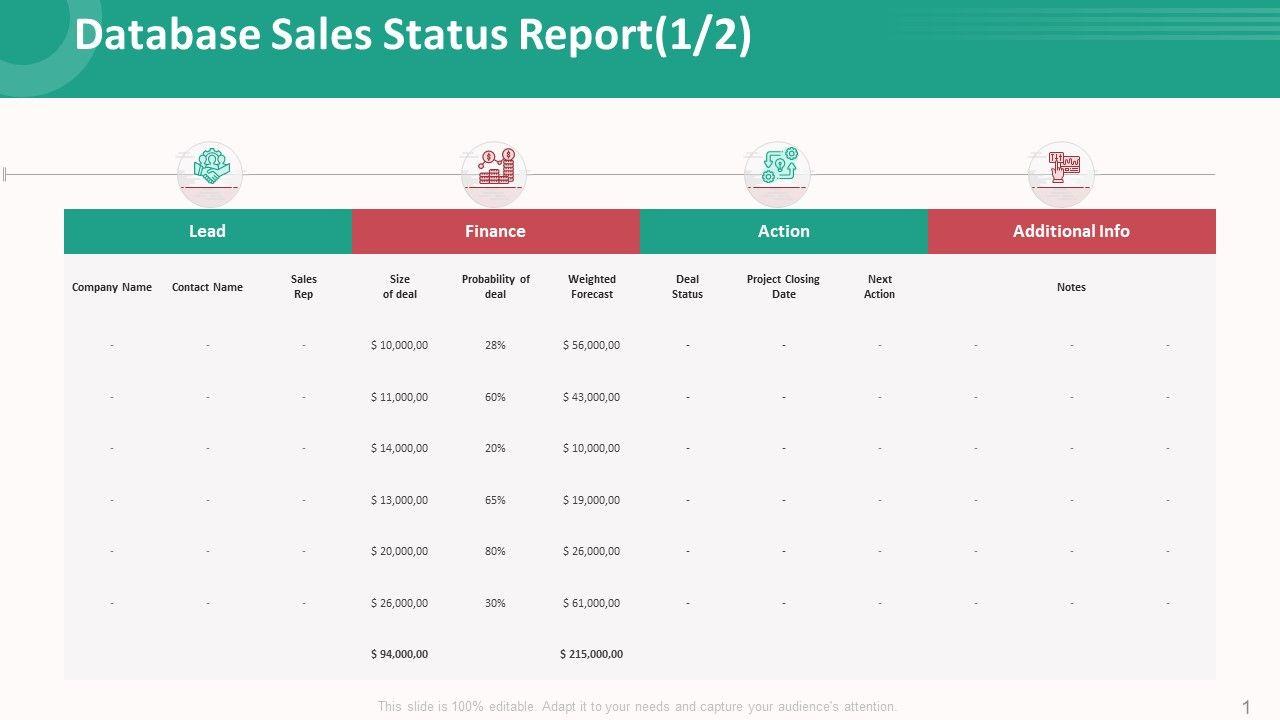The image size is (1280, 720).
Task: Click the Notes column header
Action: tap(1071, 287)
